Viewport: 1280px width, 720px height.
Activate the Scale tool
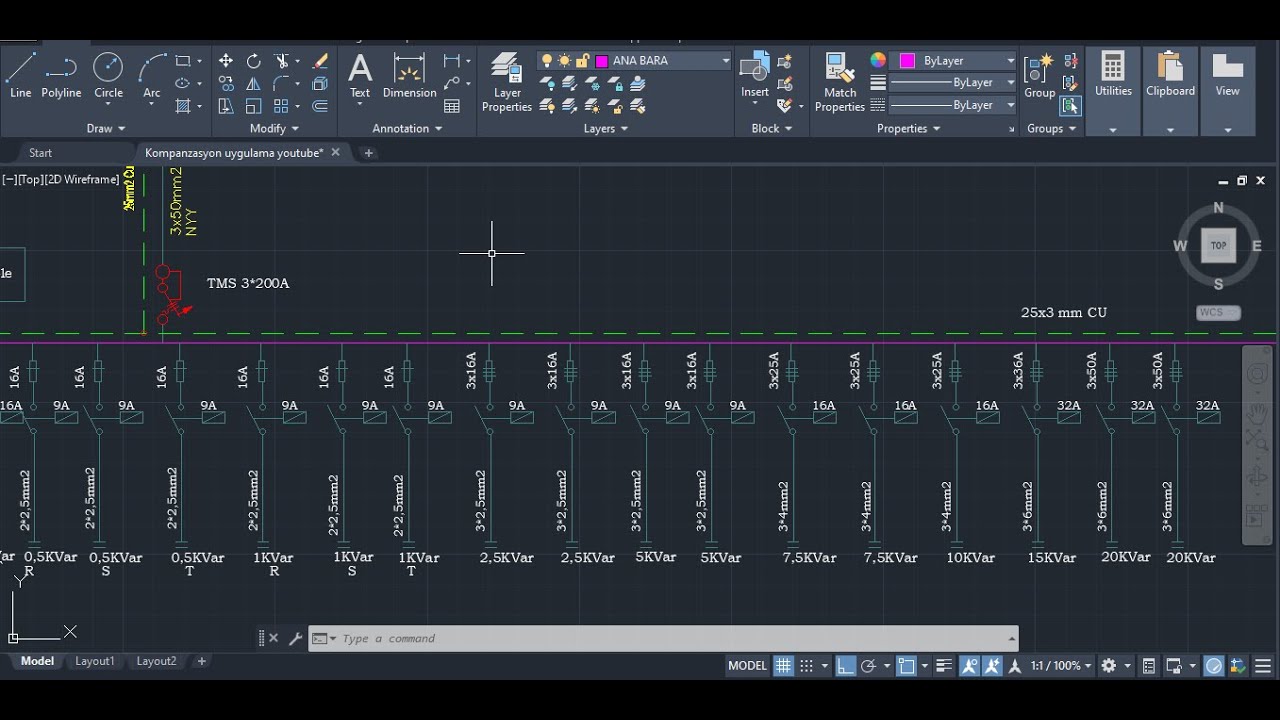[x=254, y=106]
